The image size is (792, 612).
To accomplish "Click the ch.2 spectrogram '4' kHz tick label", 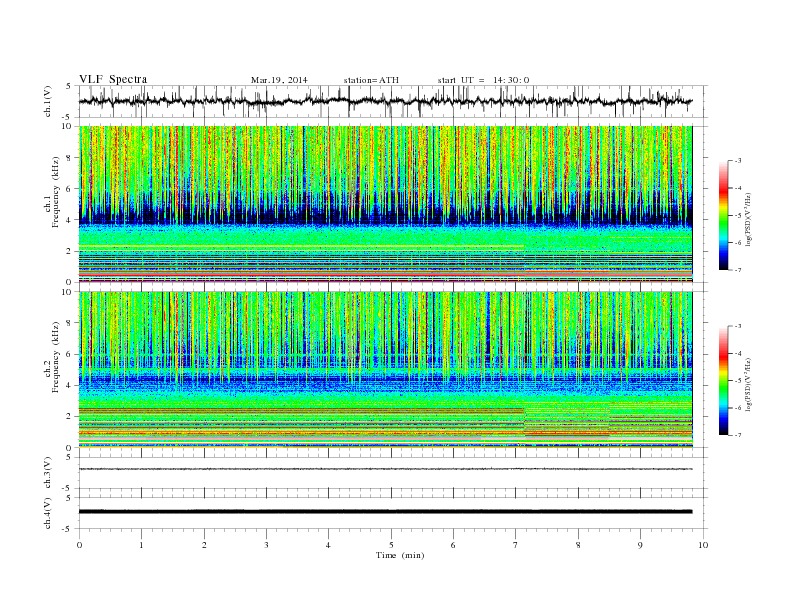I will pos(70,386).
